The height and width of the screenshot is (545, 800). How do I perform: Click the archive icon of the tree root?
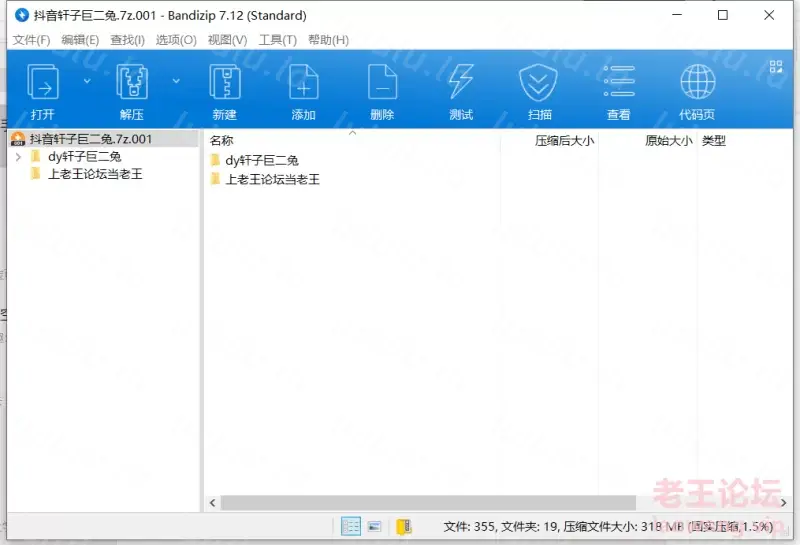(18, 139)
